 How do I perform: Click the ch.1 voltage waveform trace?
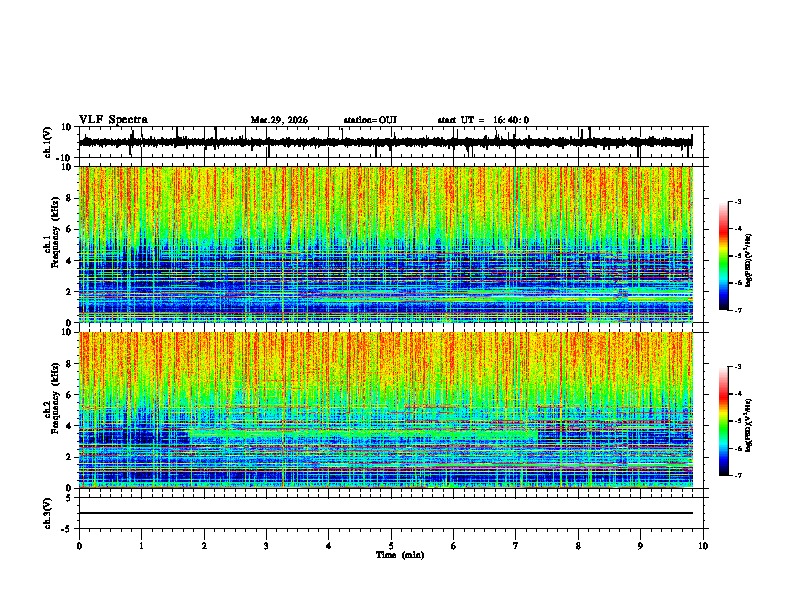(385, 142)
